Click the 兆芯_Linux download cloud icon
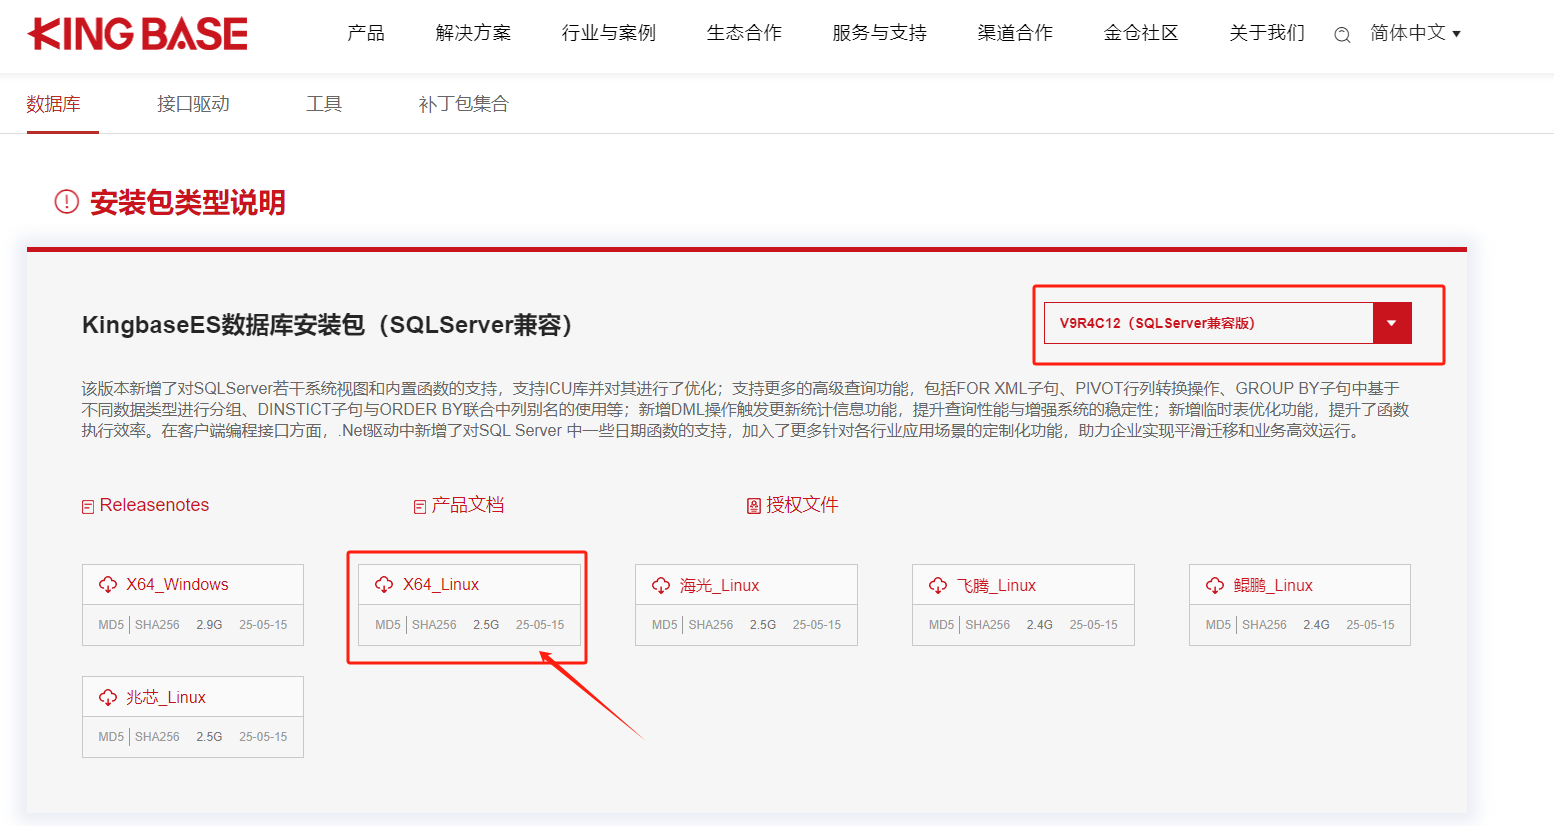This screenshot has height=826, width=1554. [108, 698]
